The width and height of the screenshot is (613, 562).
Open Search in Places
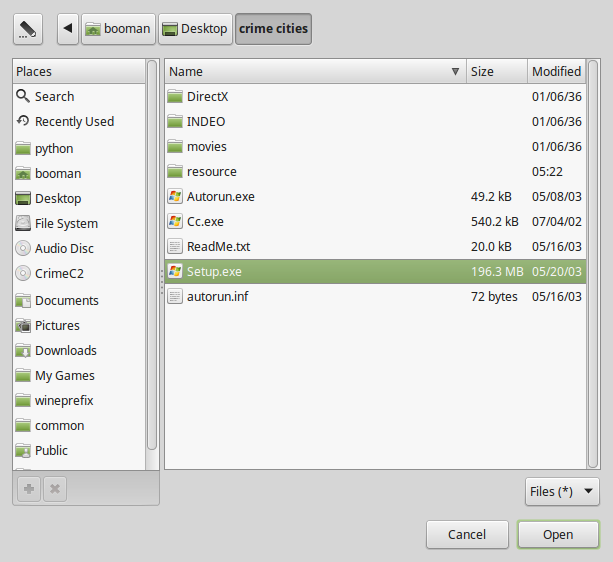pos(79,97)
